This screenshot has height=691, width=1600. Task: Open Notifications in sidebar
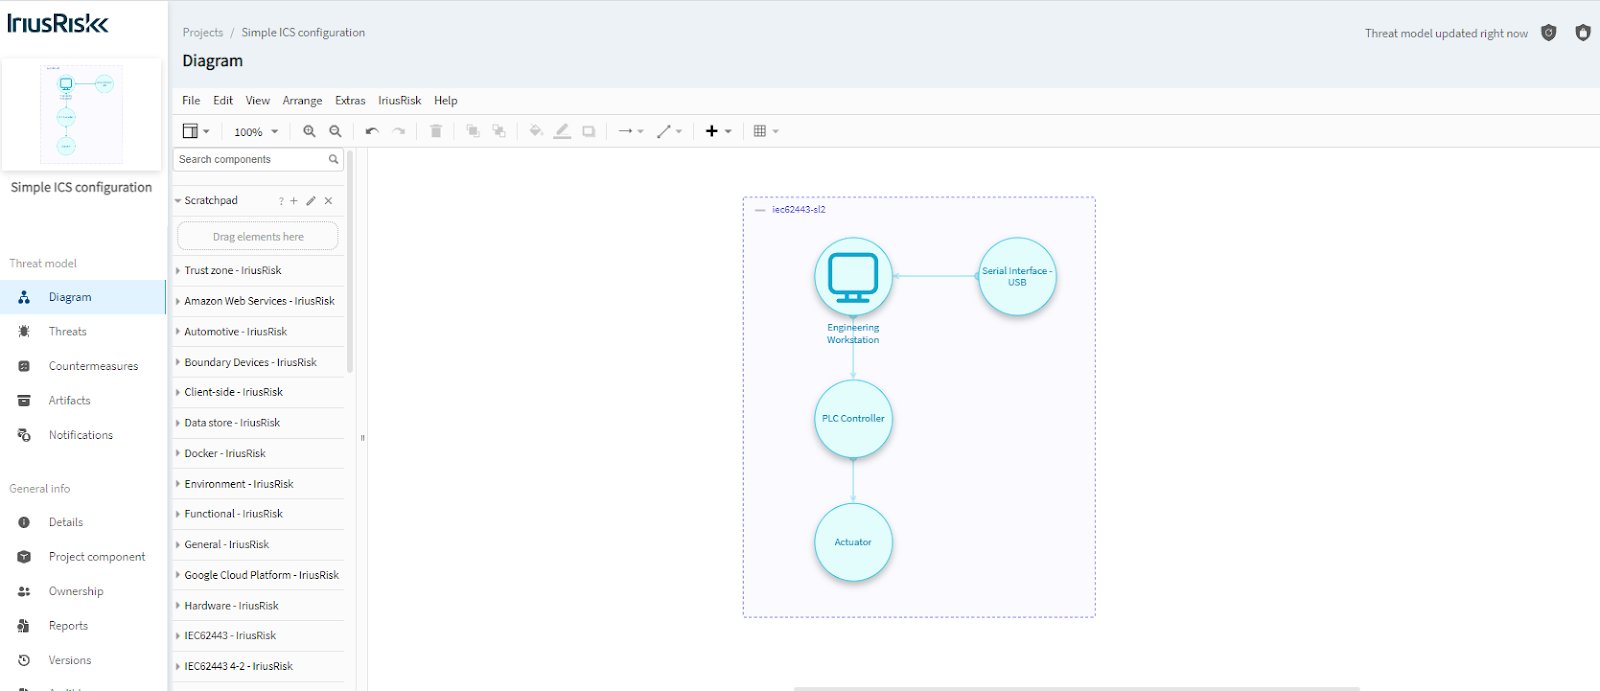[x=83, y=435]
